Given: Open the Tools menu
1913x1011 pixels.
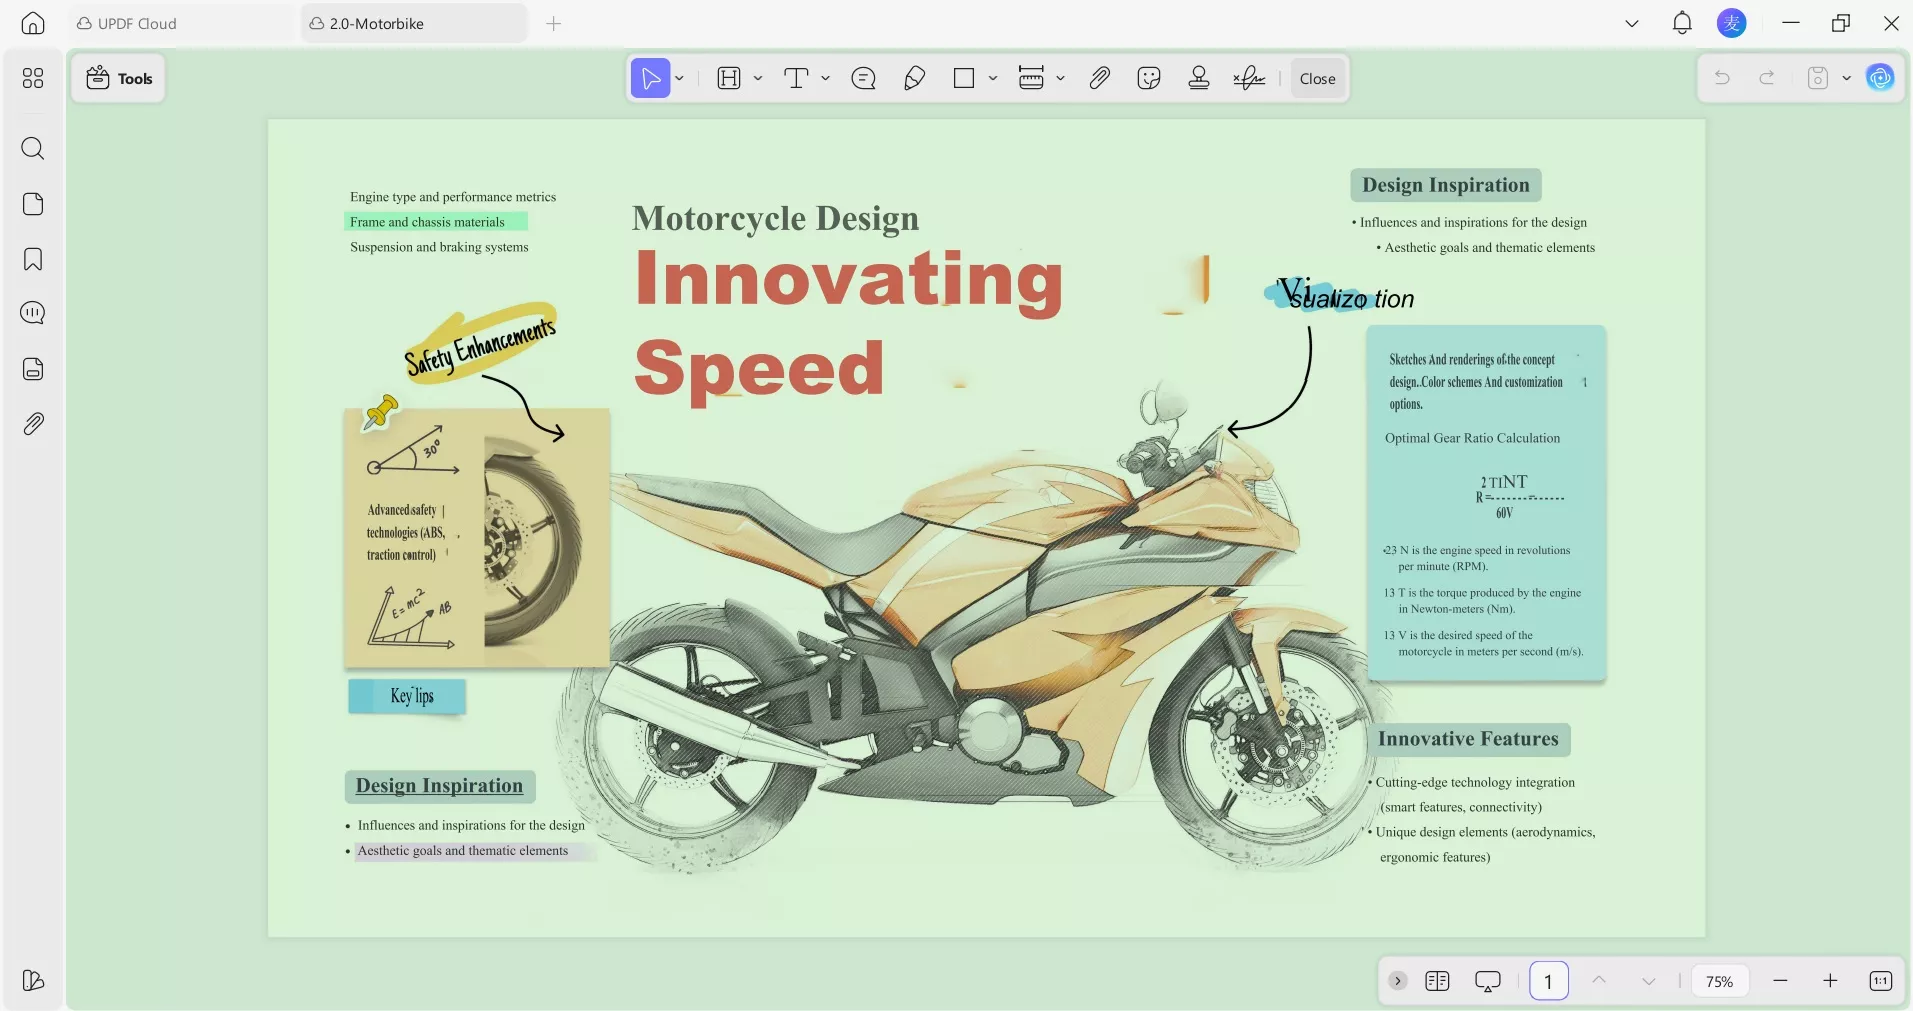Looking at the screenshot, I should (119, 78).
